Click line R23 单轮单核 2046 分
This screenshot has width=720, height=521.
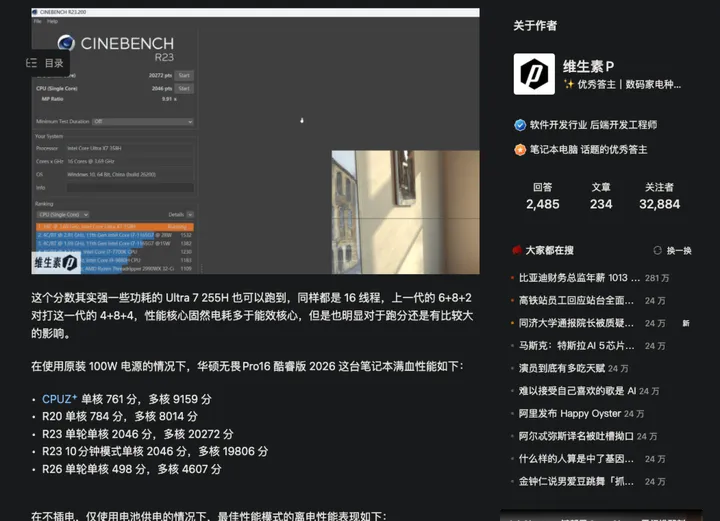[x=138, y=434]
